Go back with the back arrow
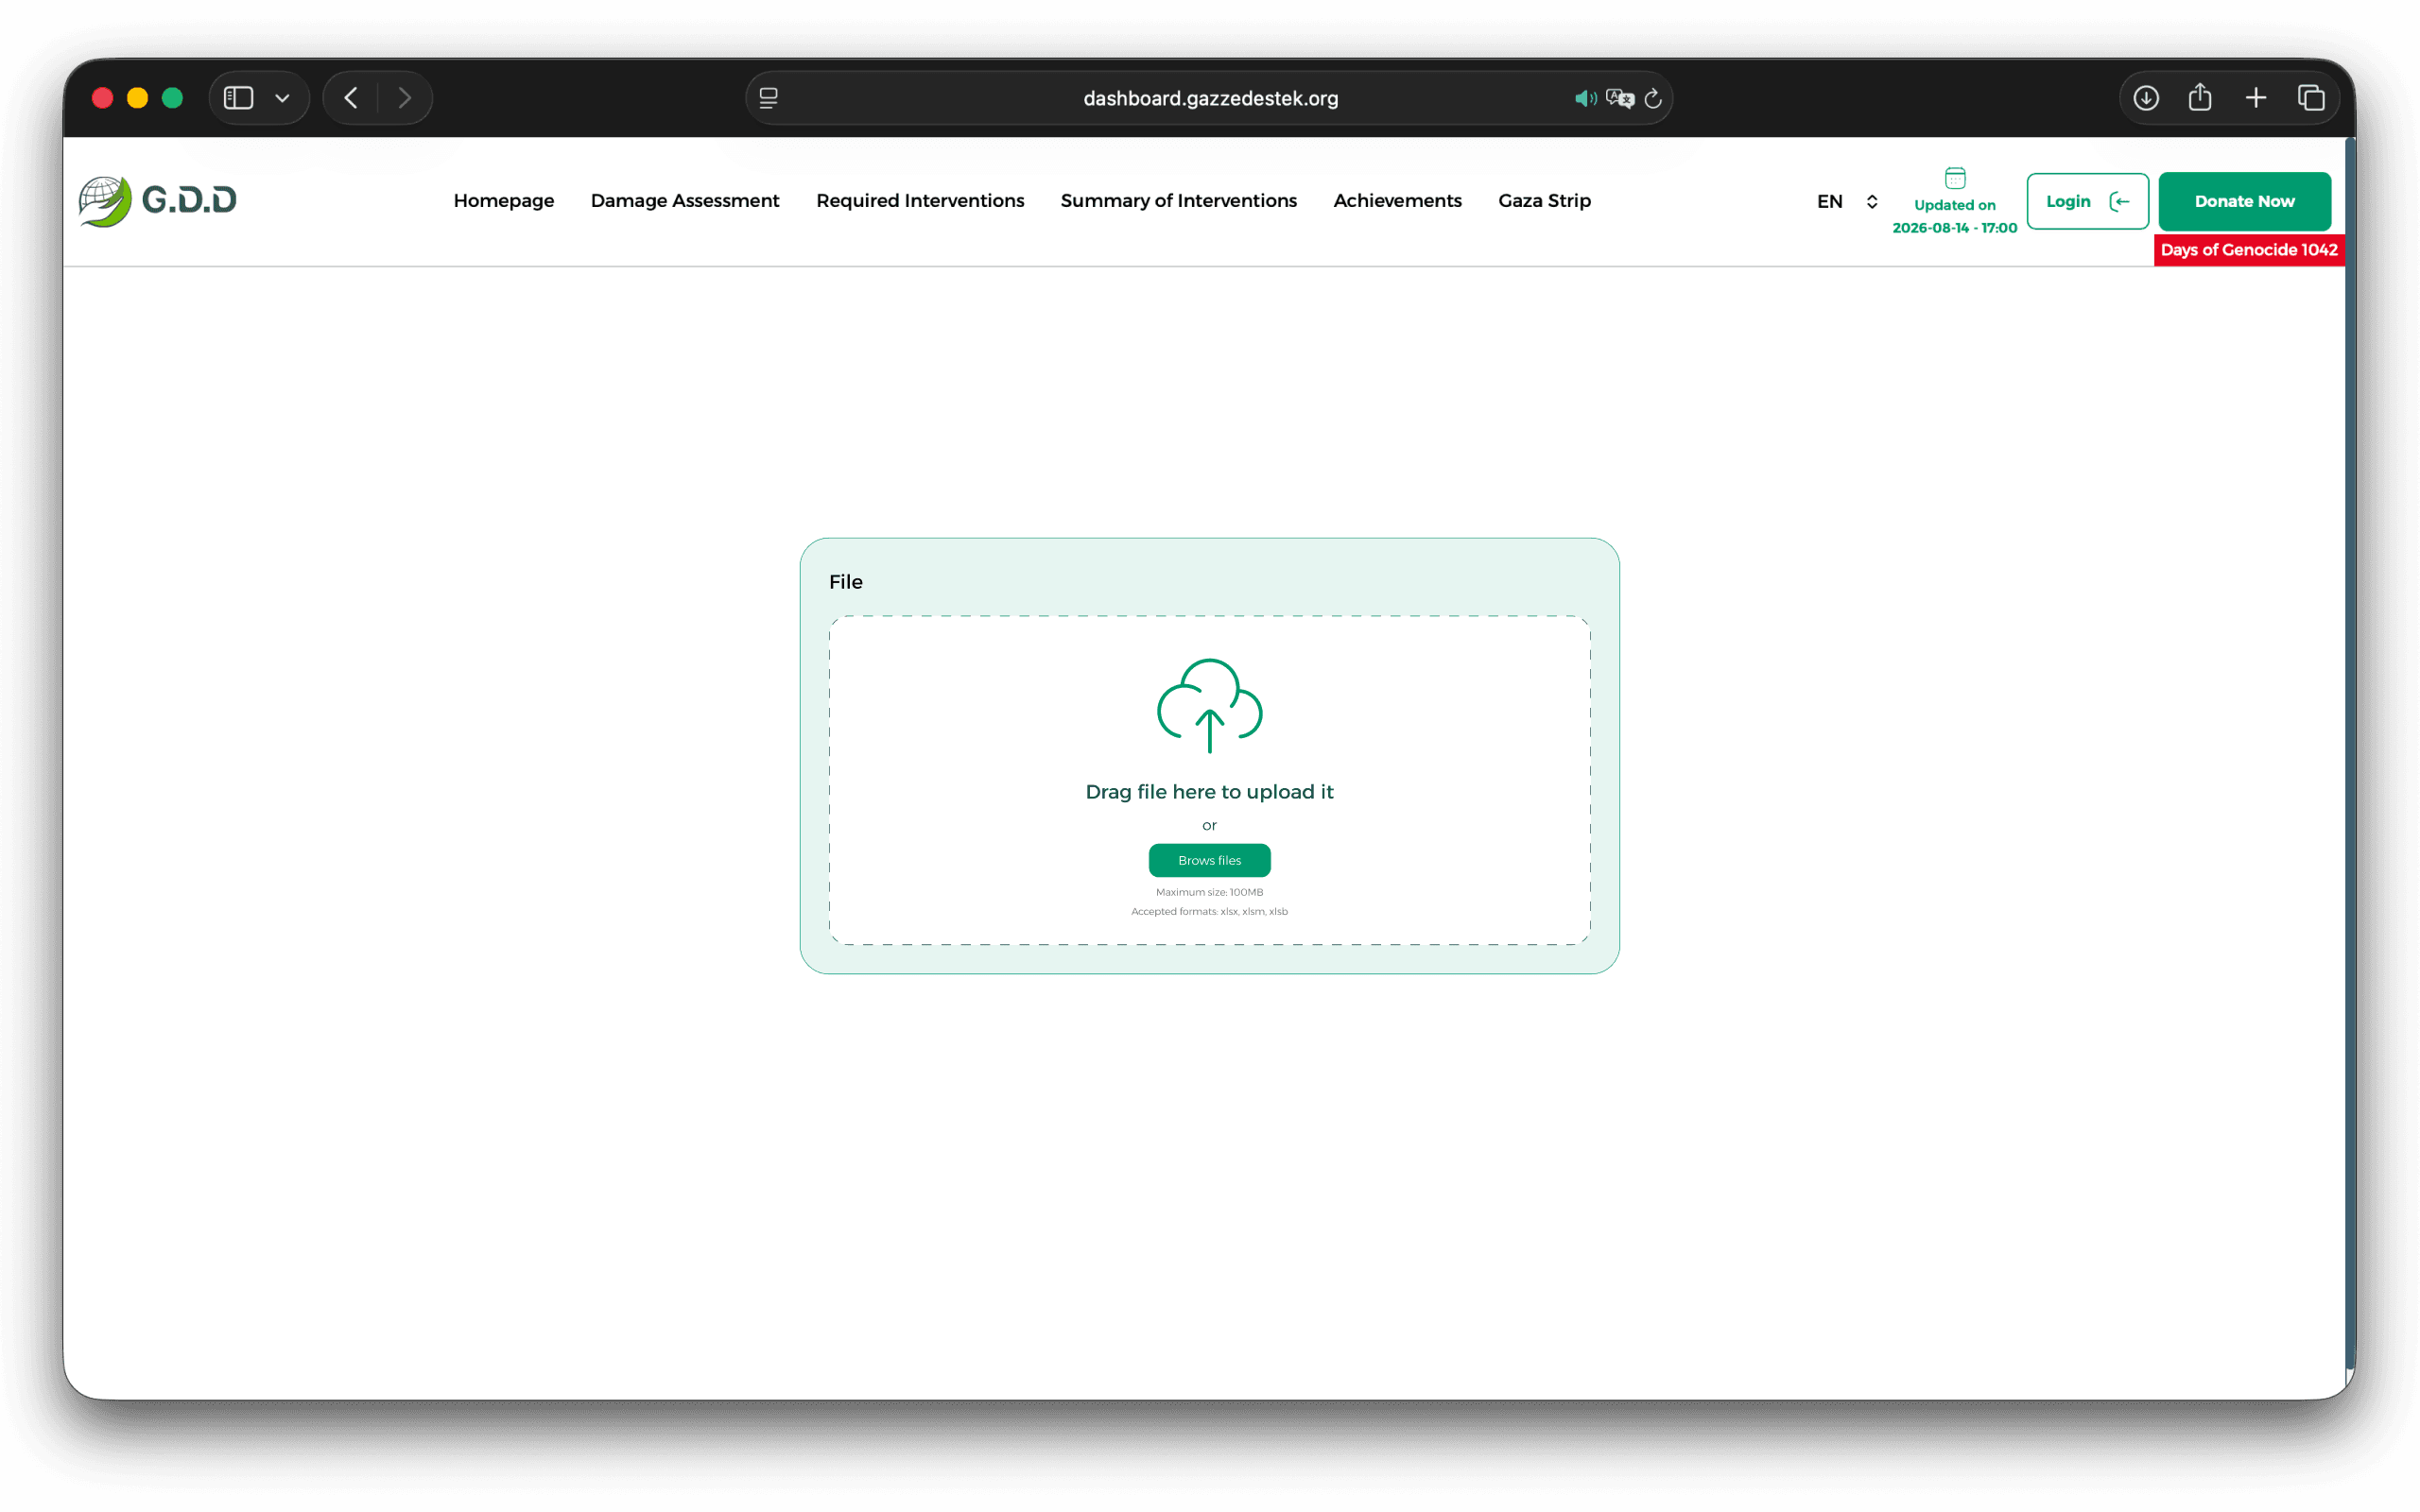The width and height of the screenshot is (2420, 1512). pyautogui.click(x=351, y=98)
